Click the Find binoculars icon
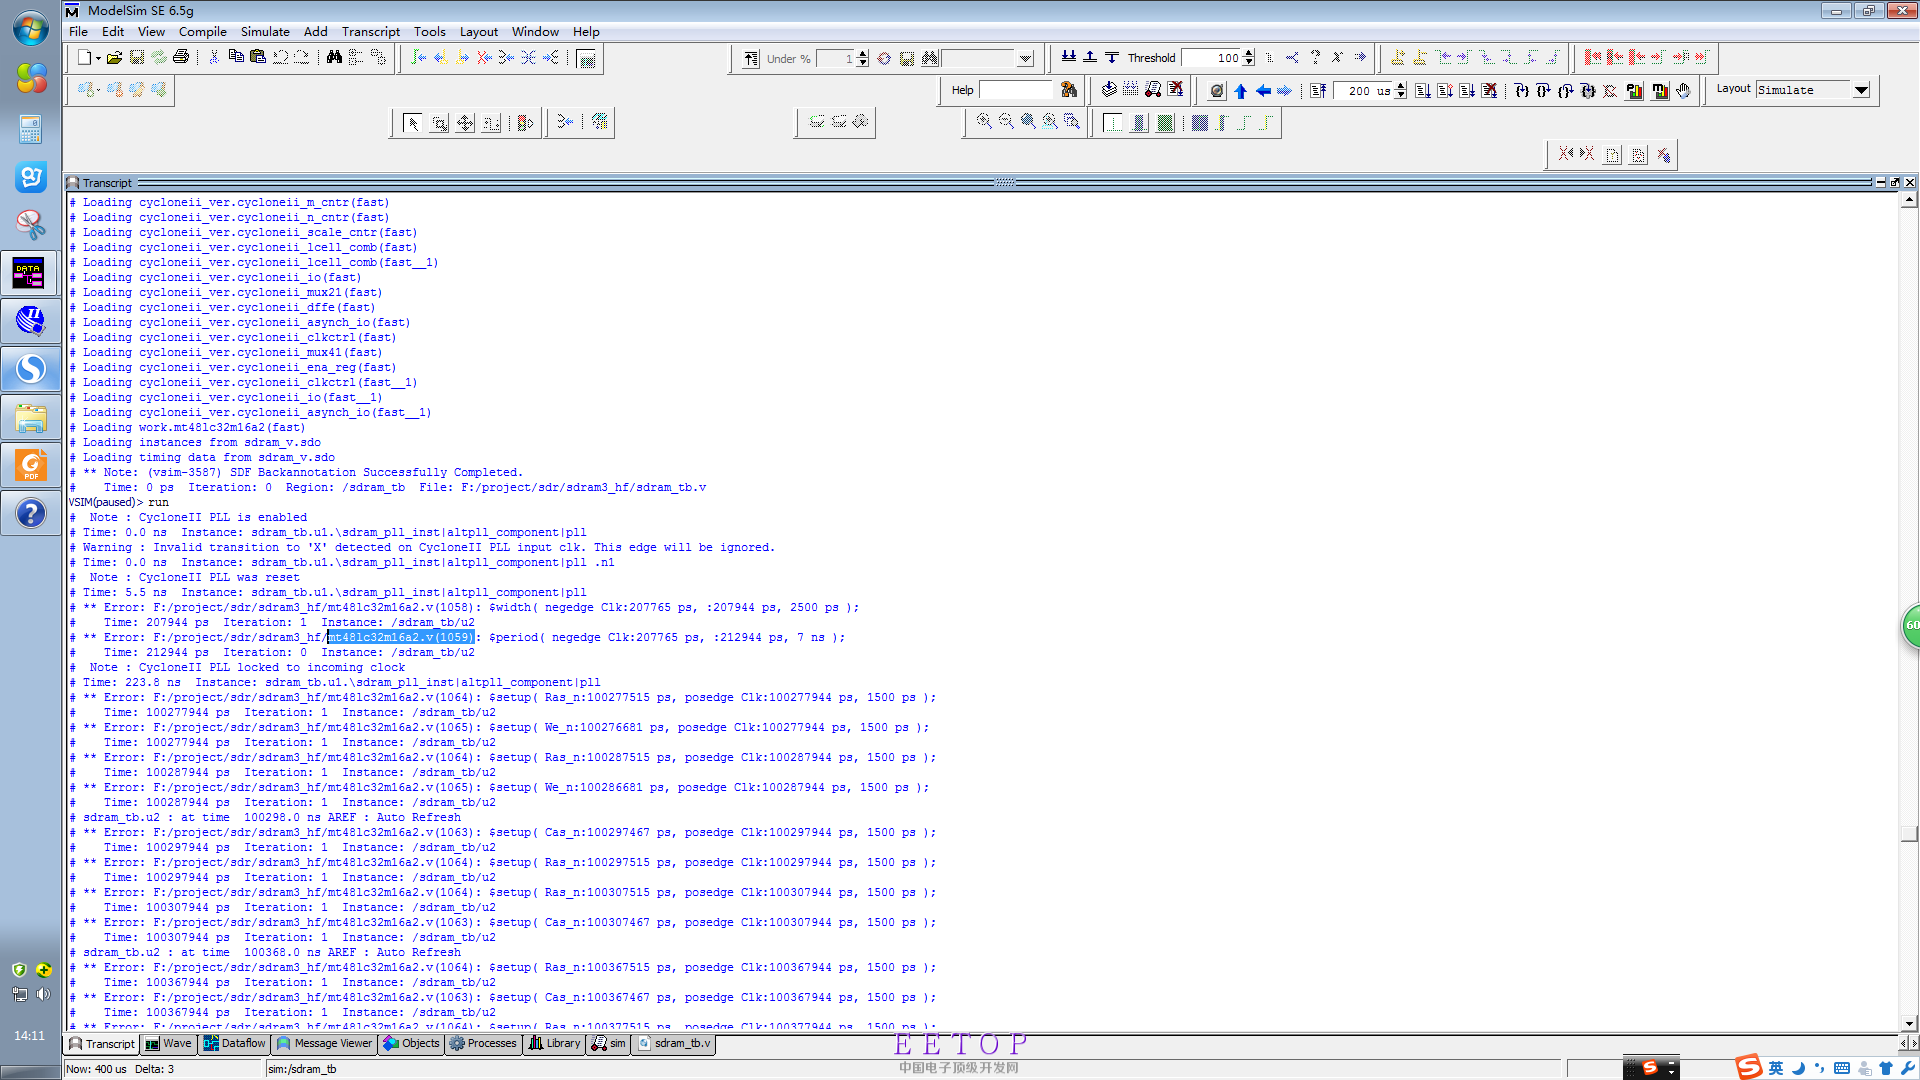The image size is (1920, 1080). tap(334, 58)
